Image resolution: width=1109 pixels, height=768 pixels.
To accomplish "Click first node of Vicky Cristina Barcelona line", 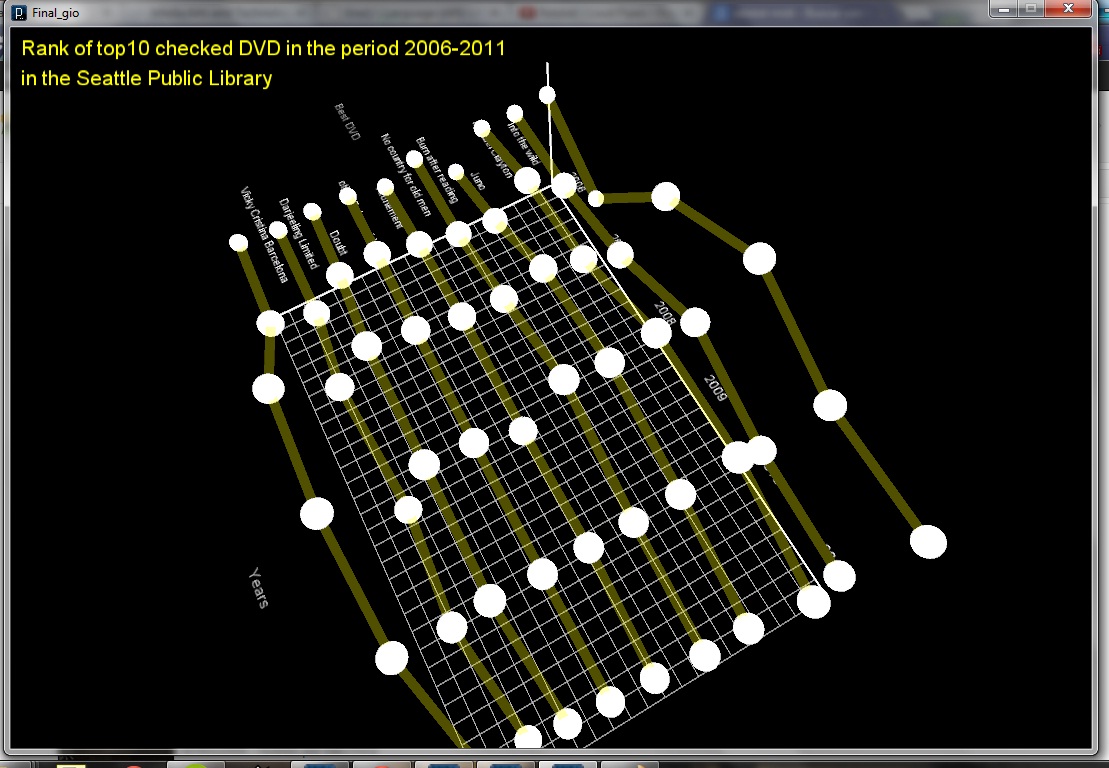I will tap(238, 242).
